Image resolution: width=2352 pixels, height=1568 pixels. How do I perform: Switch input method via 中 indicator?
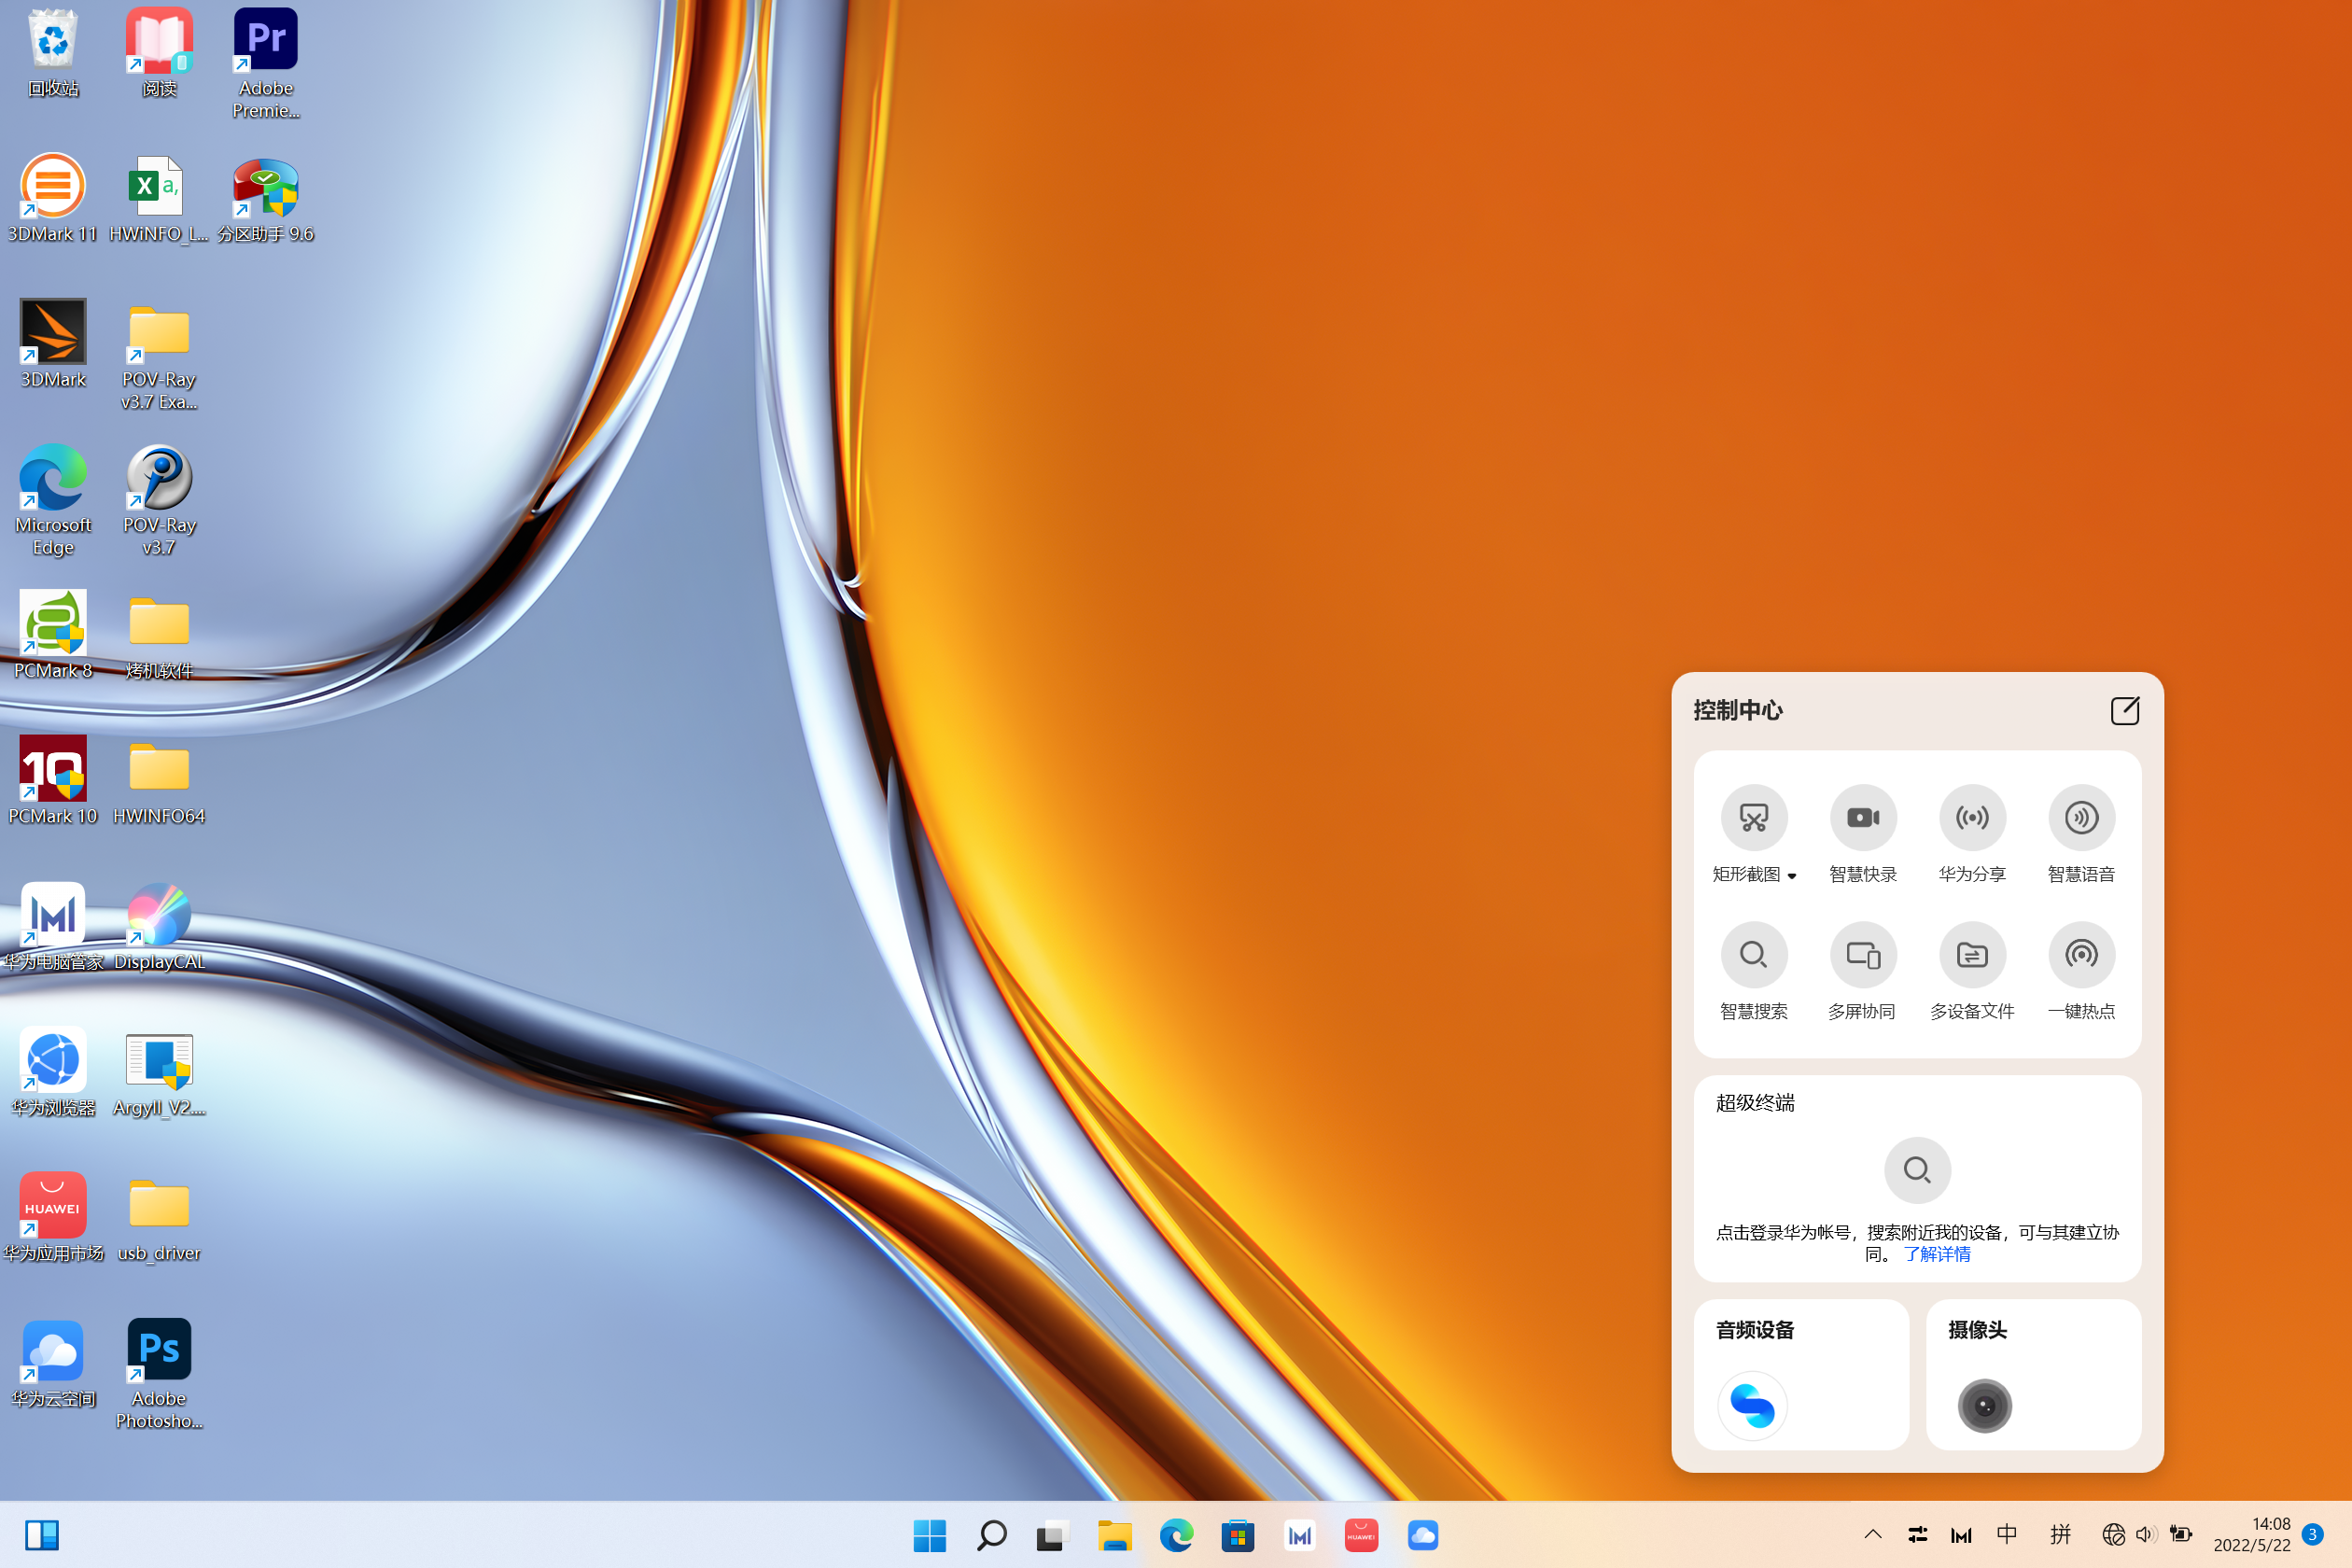2006,1534
